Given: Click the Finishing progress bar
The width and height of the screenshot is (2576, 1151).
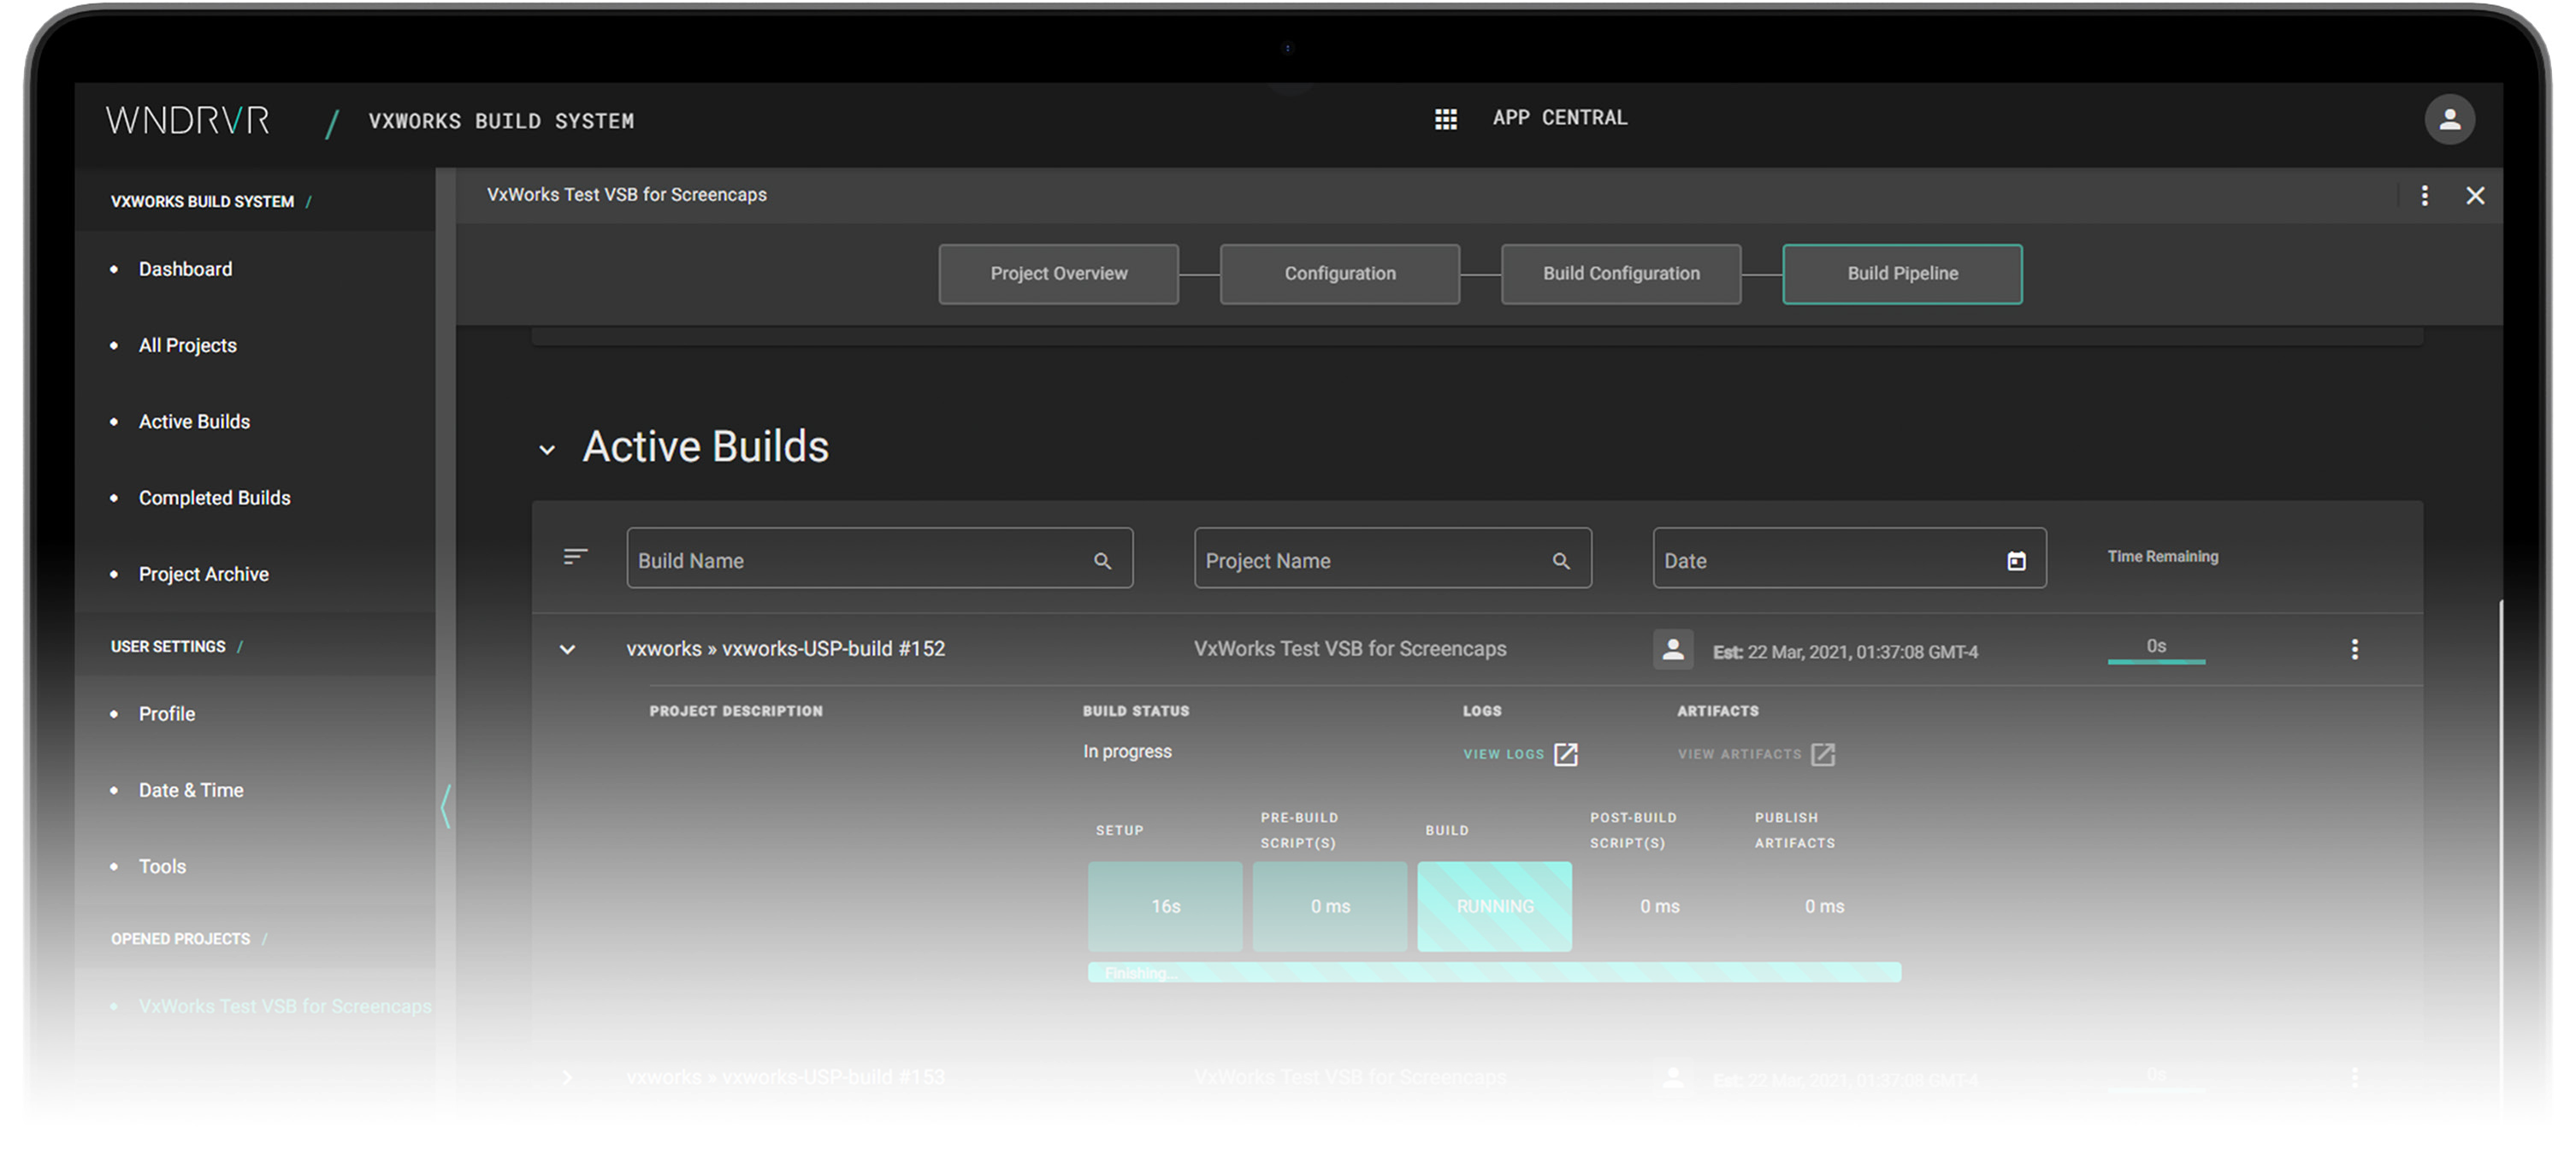Looking at the screenshot, I should 1494,973.
